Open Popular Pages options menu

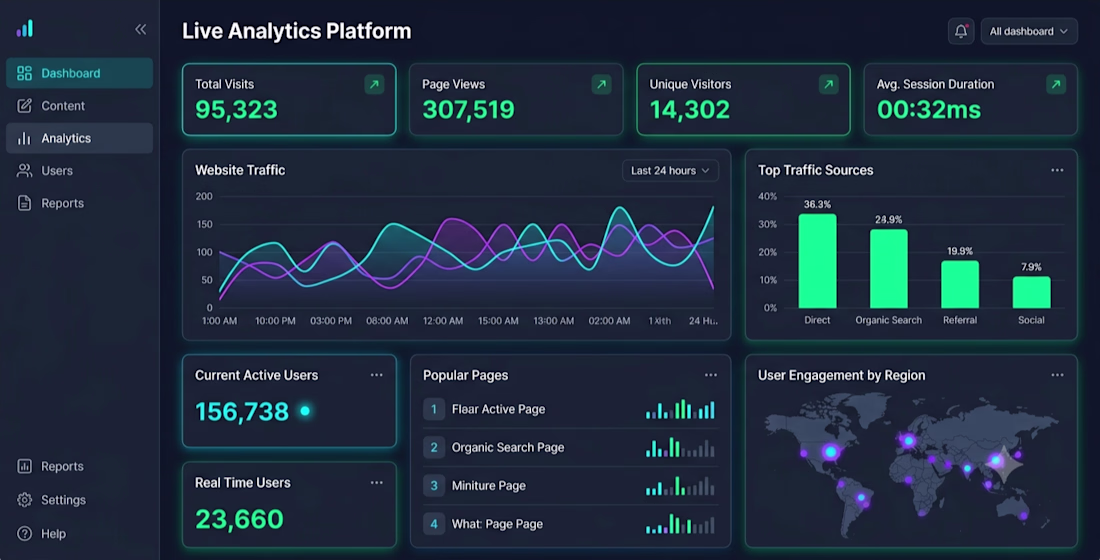pos(711,375)
